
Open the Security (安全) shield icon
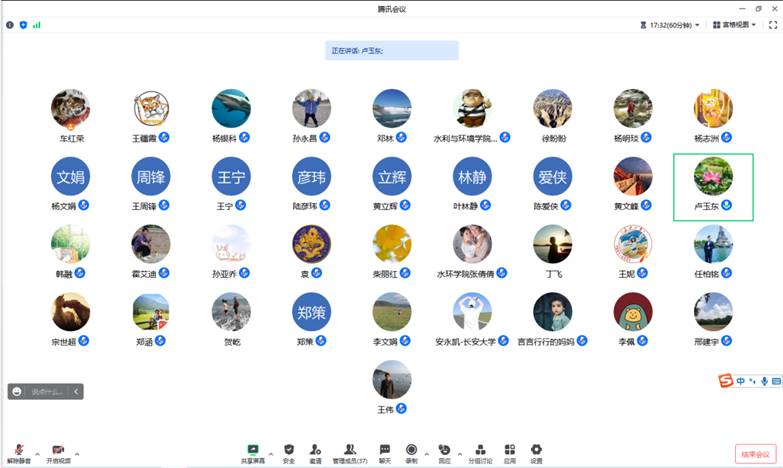coord(289,453)
